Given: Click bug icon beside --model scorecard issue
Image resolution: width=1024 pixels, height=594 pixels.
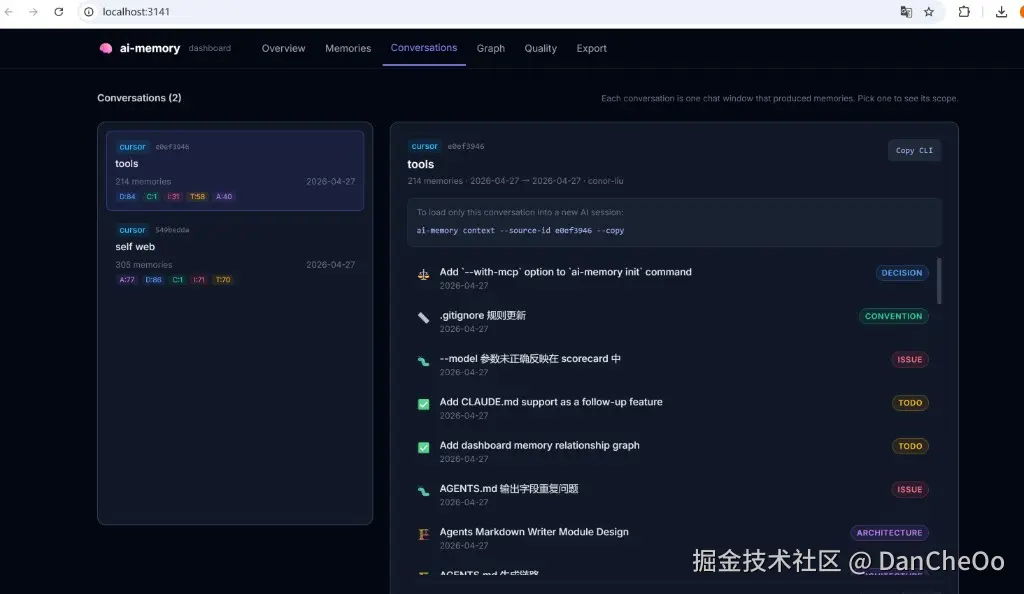Looking at the screenshot, I should (x=423, y=361).
